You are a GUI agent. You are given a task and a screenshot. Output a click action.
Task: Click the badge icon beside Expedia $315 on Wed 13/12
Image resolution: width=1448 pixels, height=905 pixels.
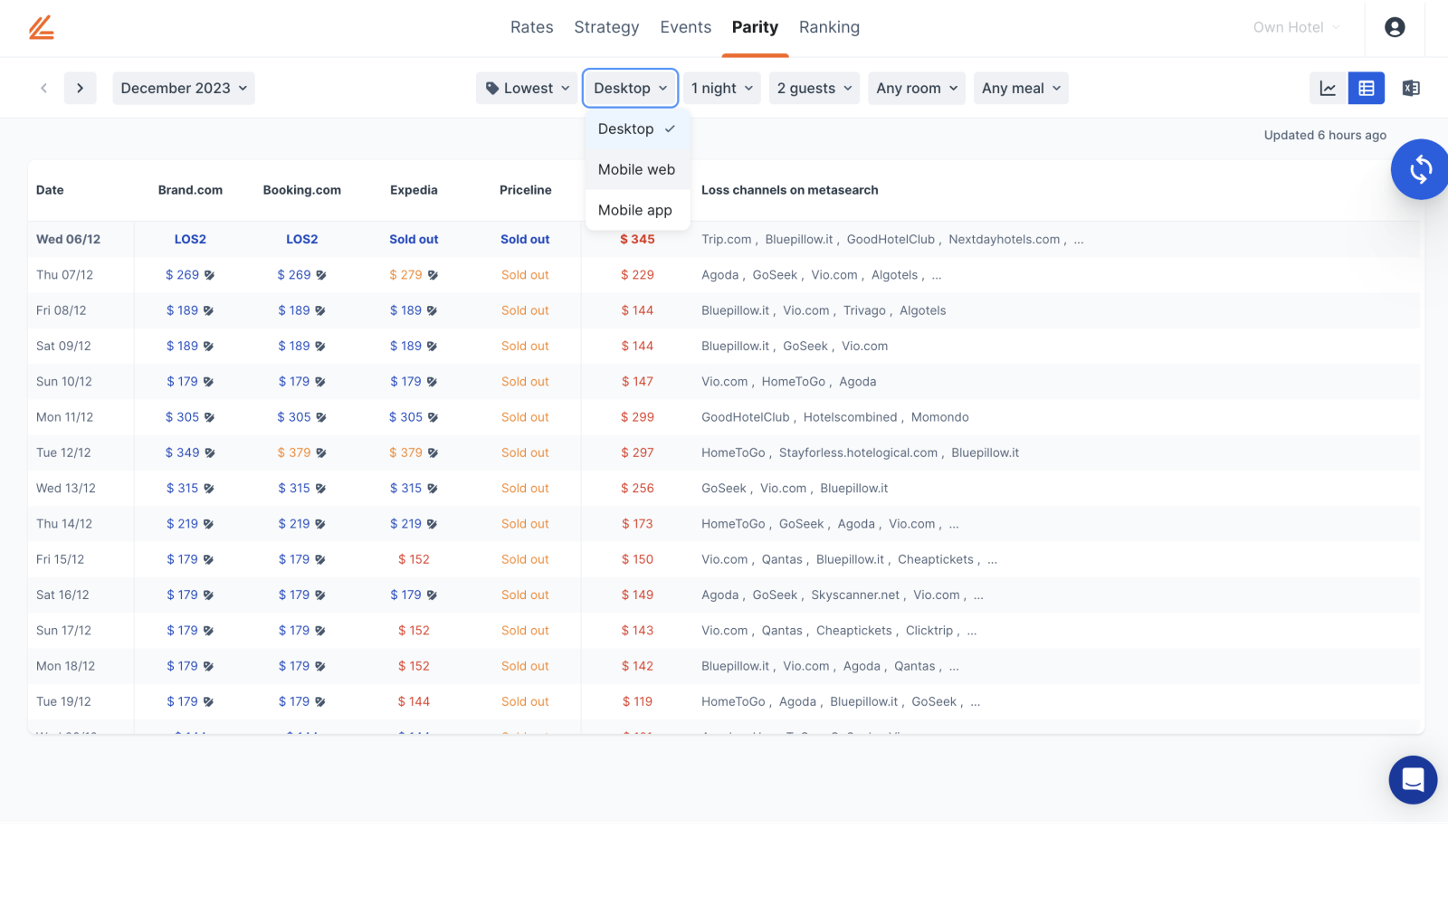point(432,488)
